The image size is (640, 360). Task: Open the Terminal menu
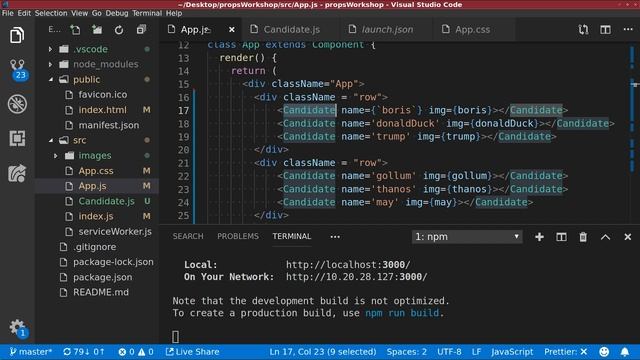[147, 13]
